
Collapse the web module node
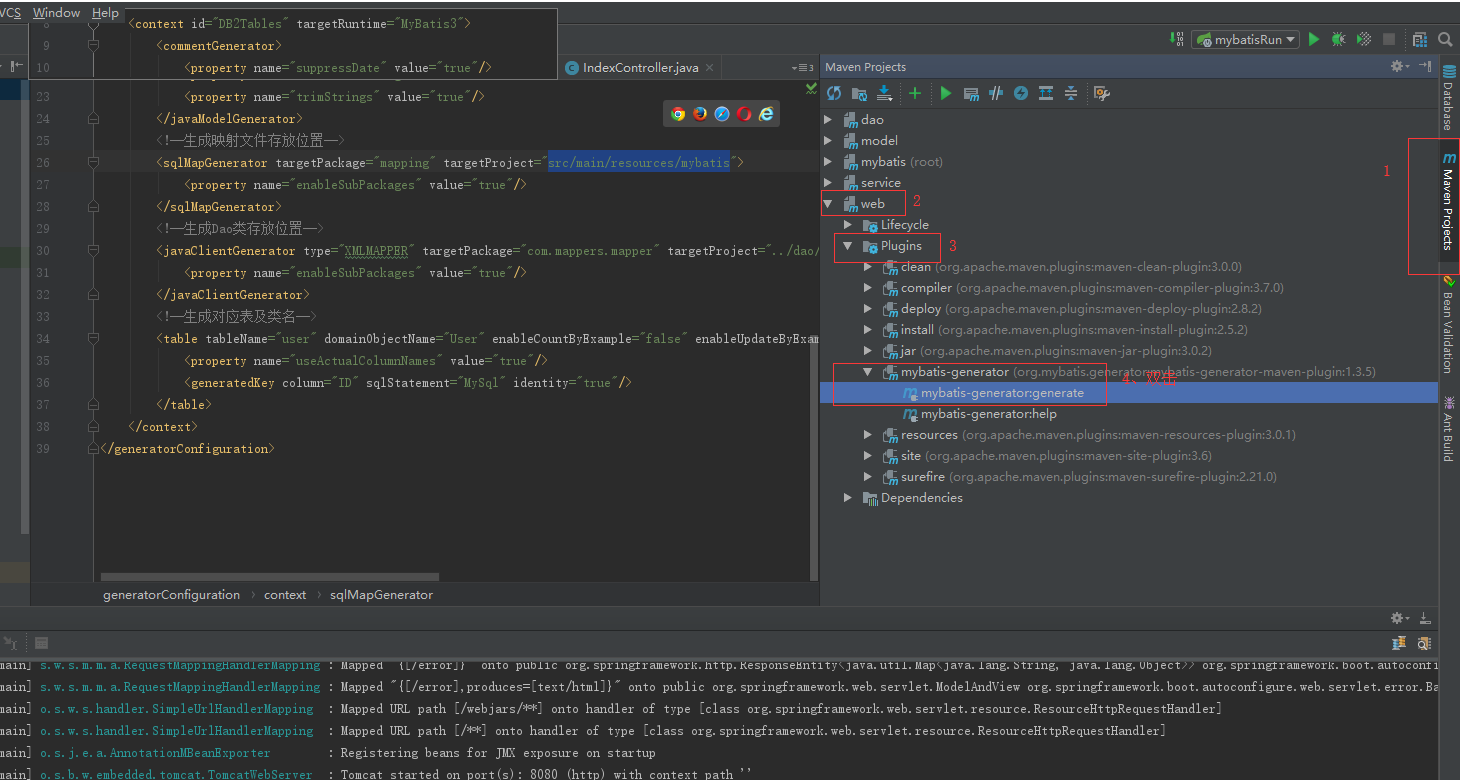[x=827, y=203]
